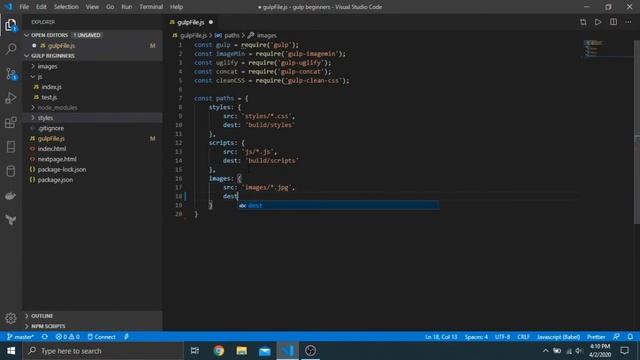640x360 pixels.
Task: Collapse the js folder
Action: point(92,76)
